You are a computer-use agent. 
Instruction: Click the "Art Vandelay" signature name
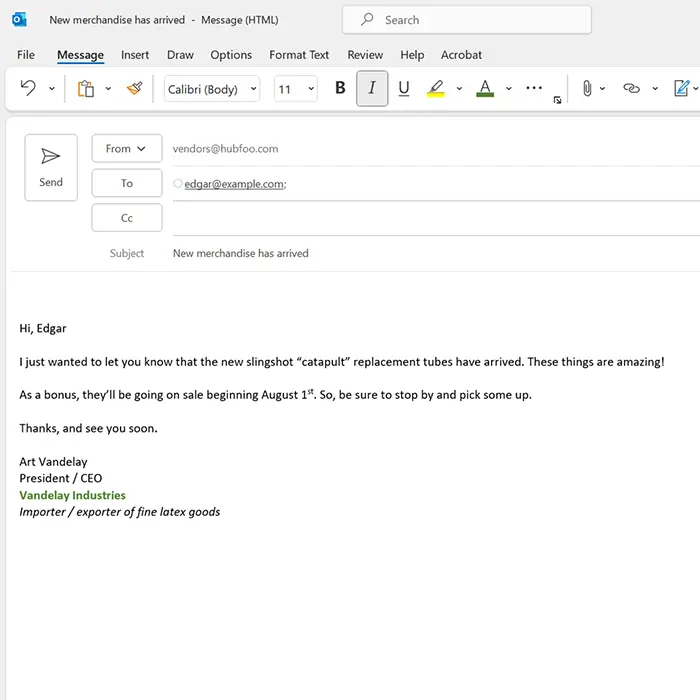[x=53, y=462]
